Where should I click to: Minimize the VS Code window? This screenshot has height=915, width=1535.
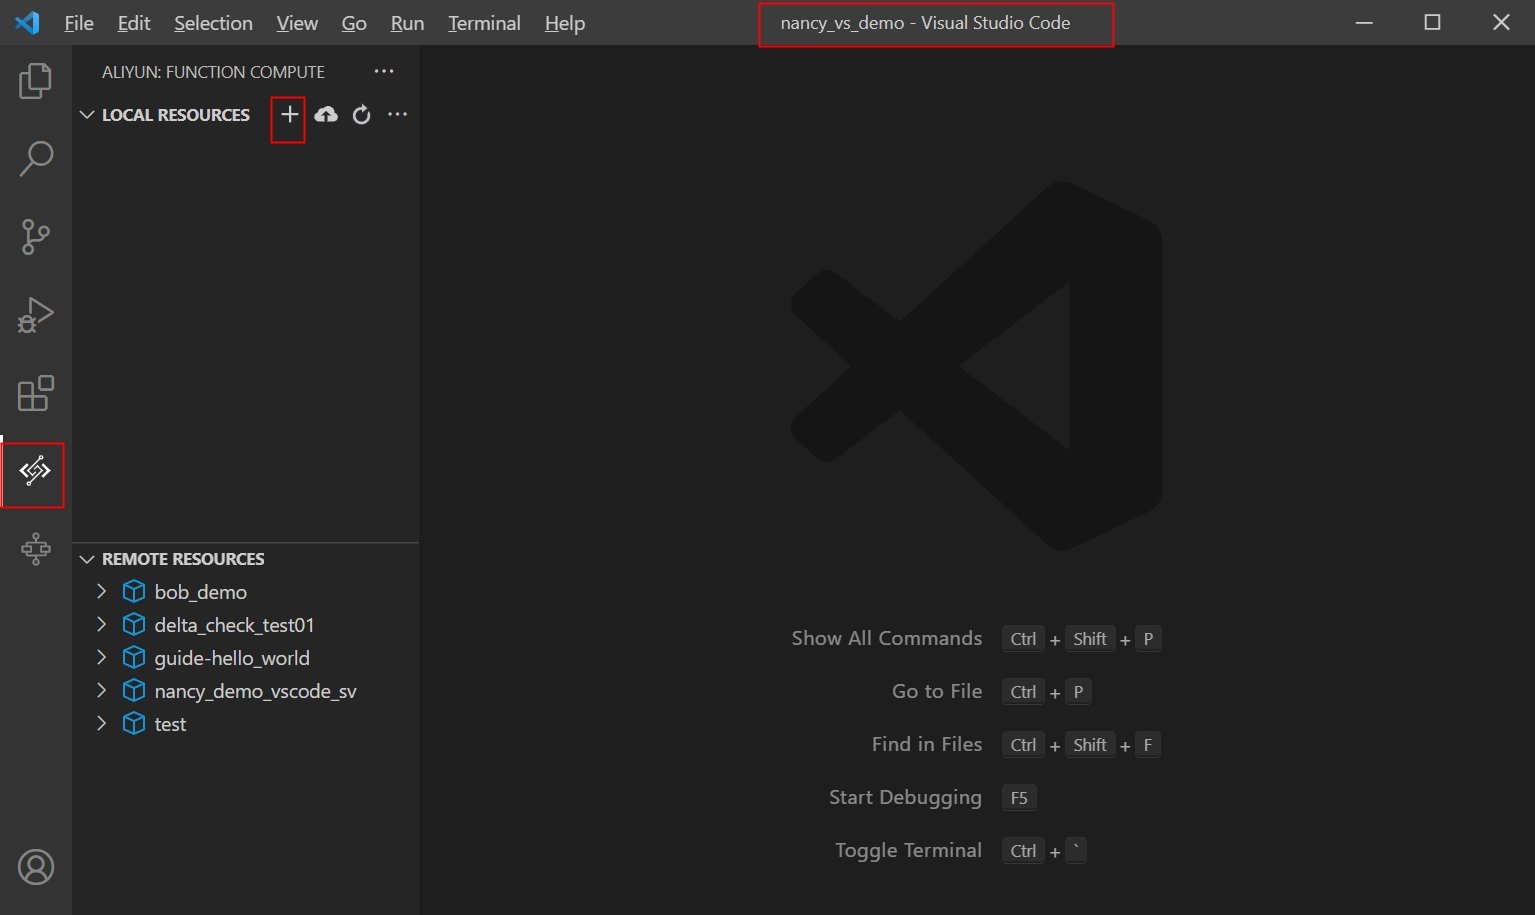pos(1364,22)
